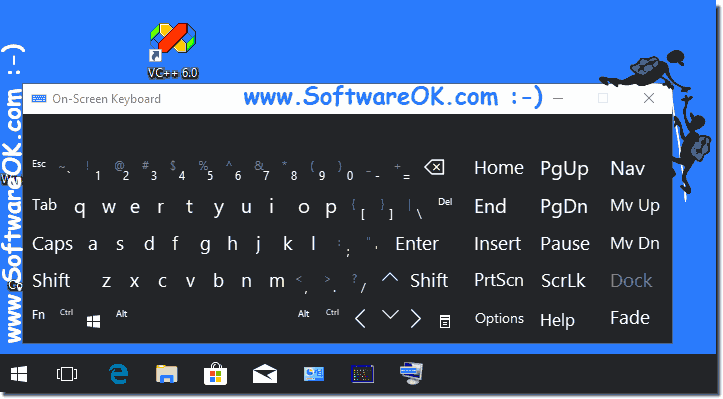723x399 pixels.
Task: Click the Tab key
Action: click(x=44, y=205)
